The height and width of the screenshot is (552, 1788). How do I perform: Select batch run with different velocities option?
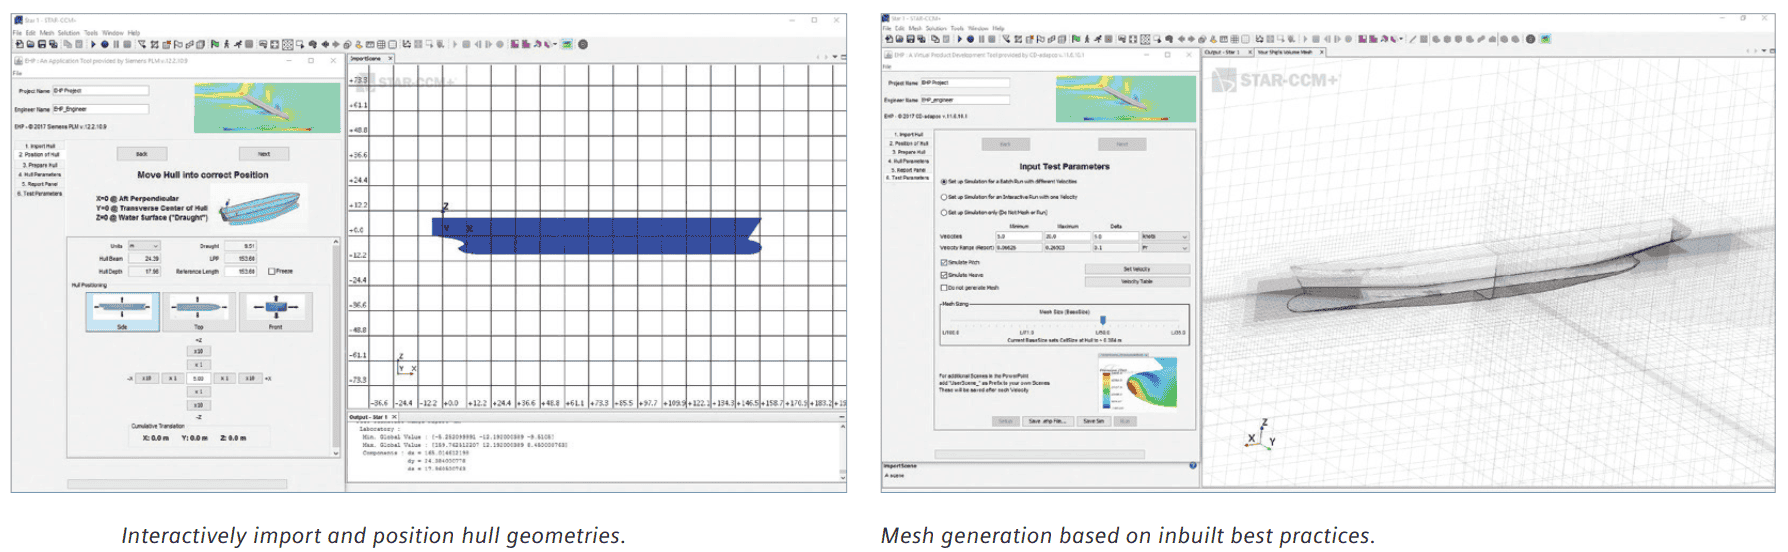(x=943, y=181)
